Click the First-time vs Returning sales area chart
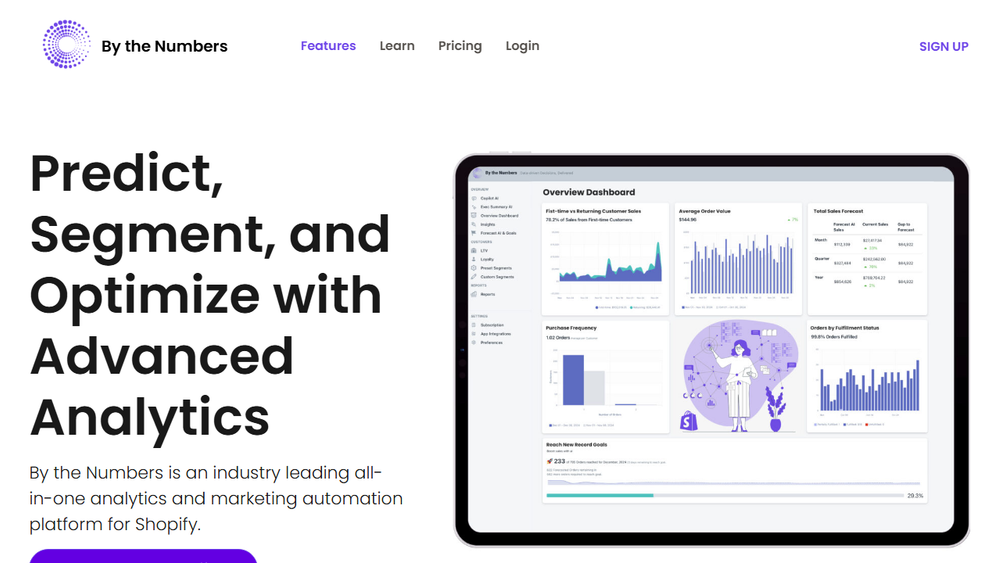The width and height of the screenshot is (1000, 563). (605, 265)
